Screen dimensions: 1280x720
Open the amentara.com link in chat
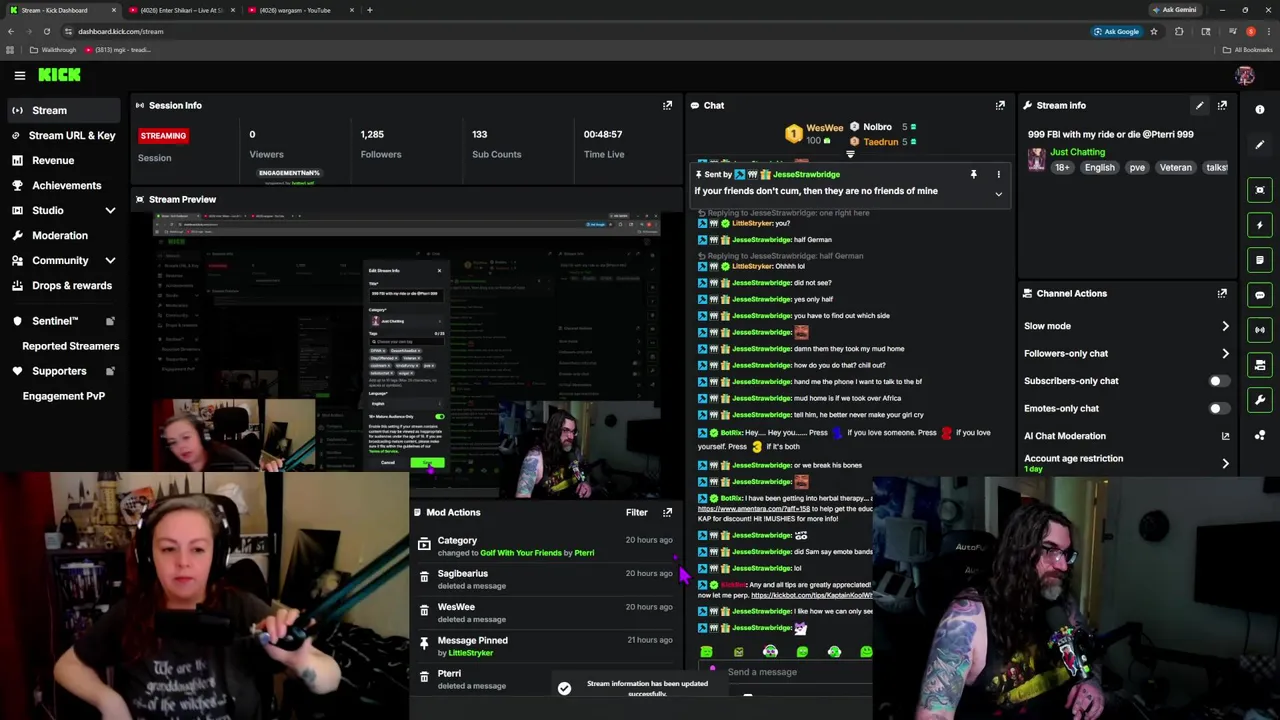tap(754, 509)
